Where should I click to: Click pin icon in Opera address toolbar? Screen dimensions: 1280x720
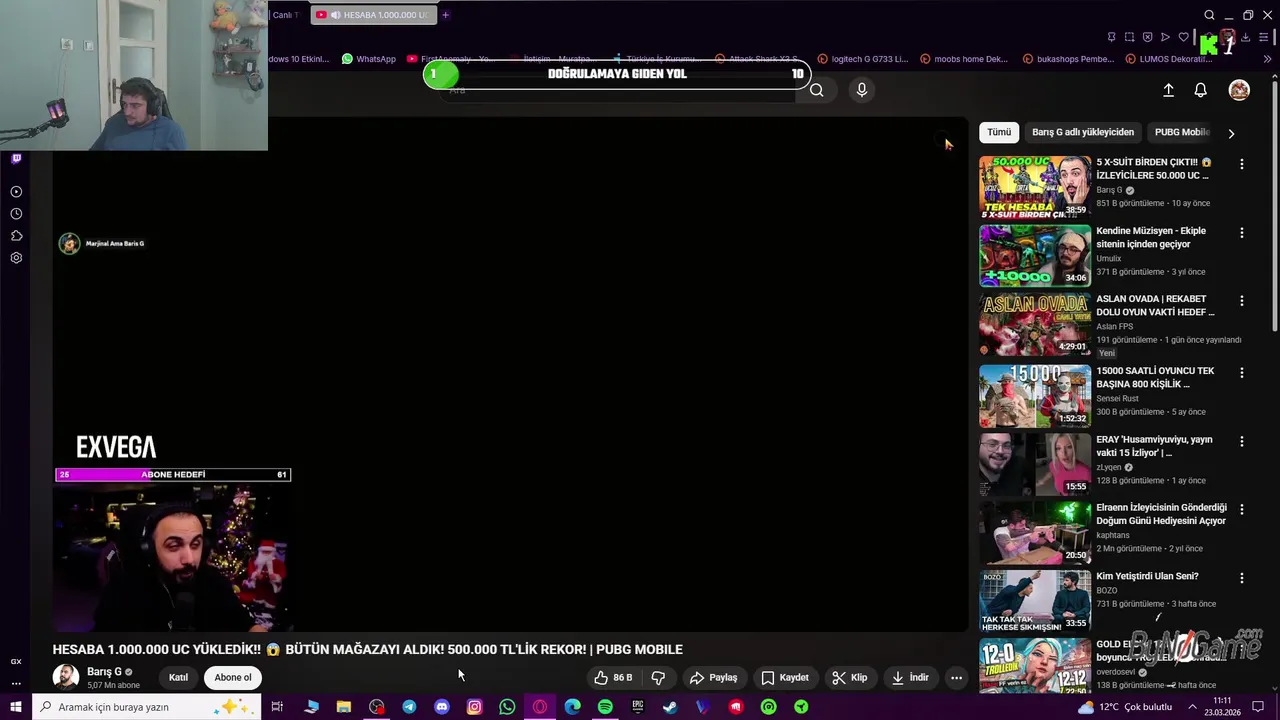[x=1111, y=37]
